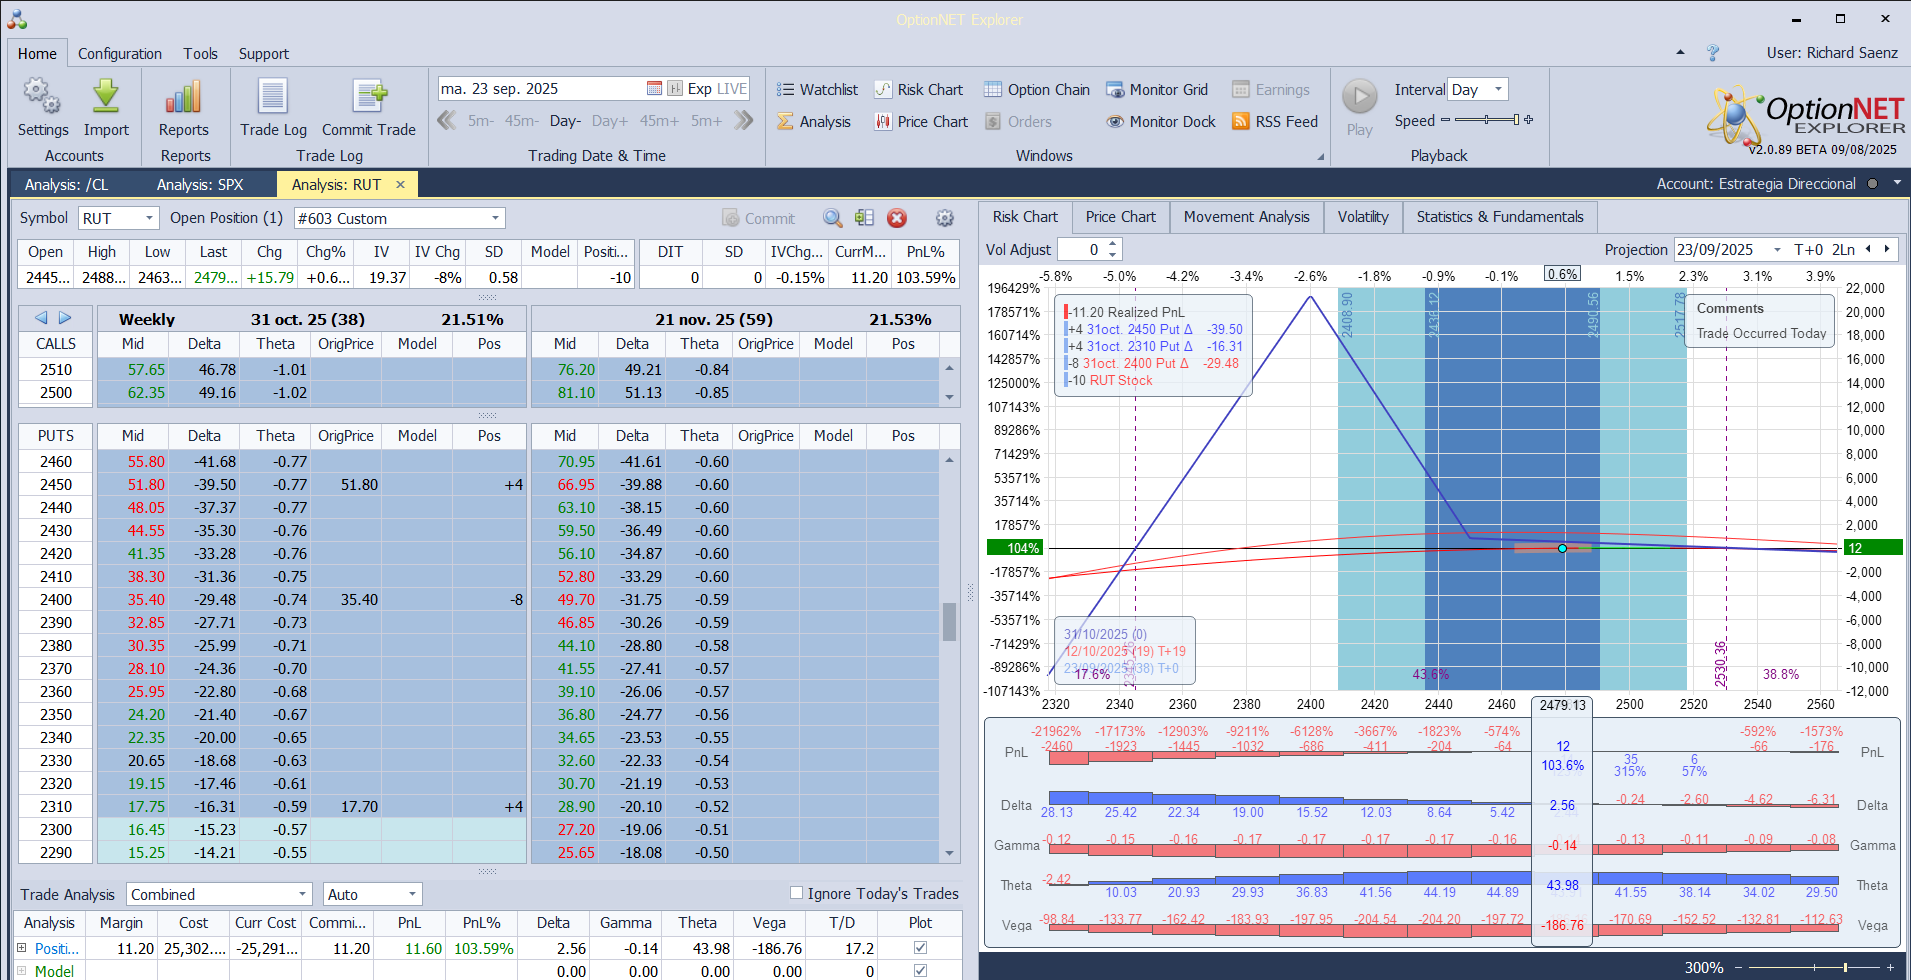Screen dimensions: 1911x980
Task: Open Settings from the Accounts group
Action: (x=42, y=108)
